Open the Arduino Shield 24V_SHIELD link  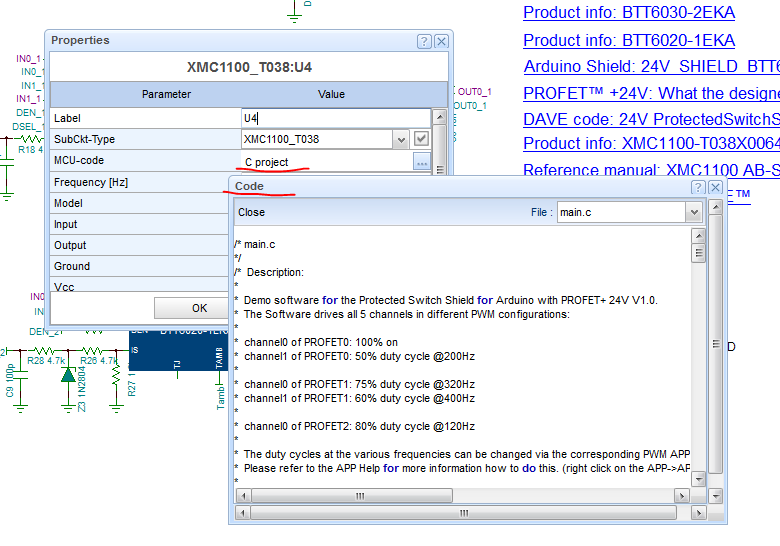point(652,67)
